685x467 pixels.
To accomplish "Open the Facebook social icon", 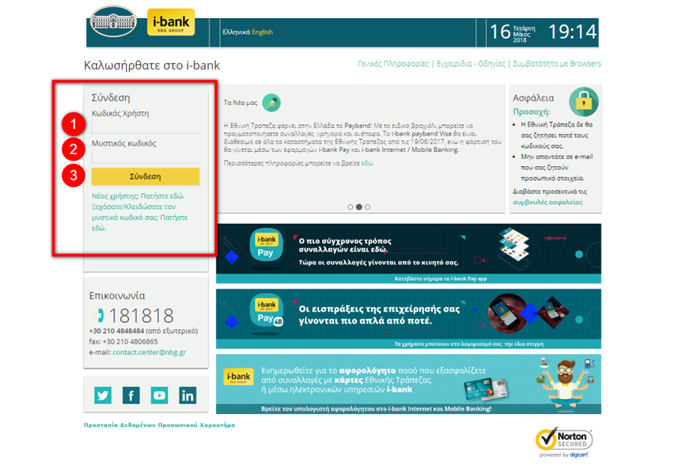I will point(131,396).
